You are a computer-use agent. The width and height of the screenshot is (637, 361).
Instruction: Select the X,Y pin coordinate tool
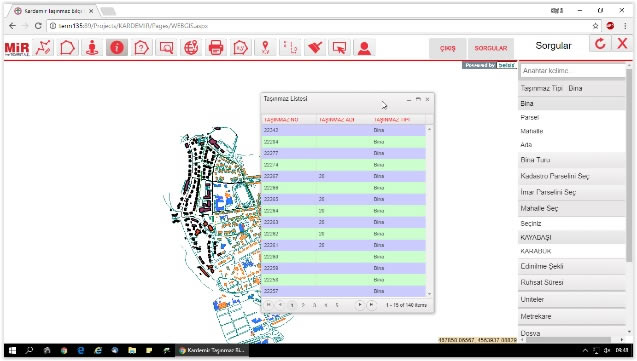tap(265, 48)
